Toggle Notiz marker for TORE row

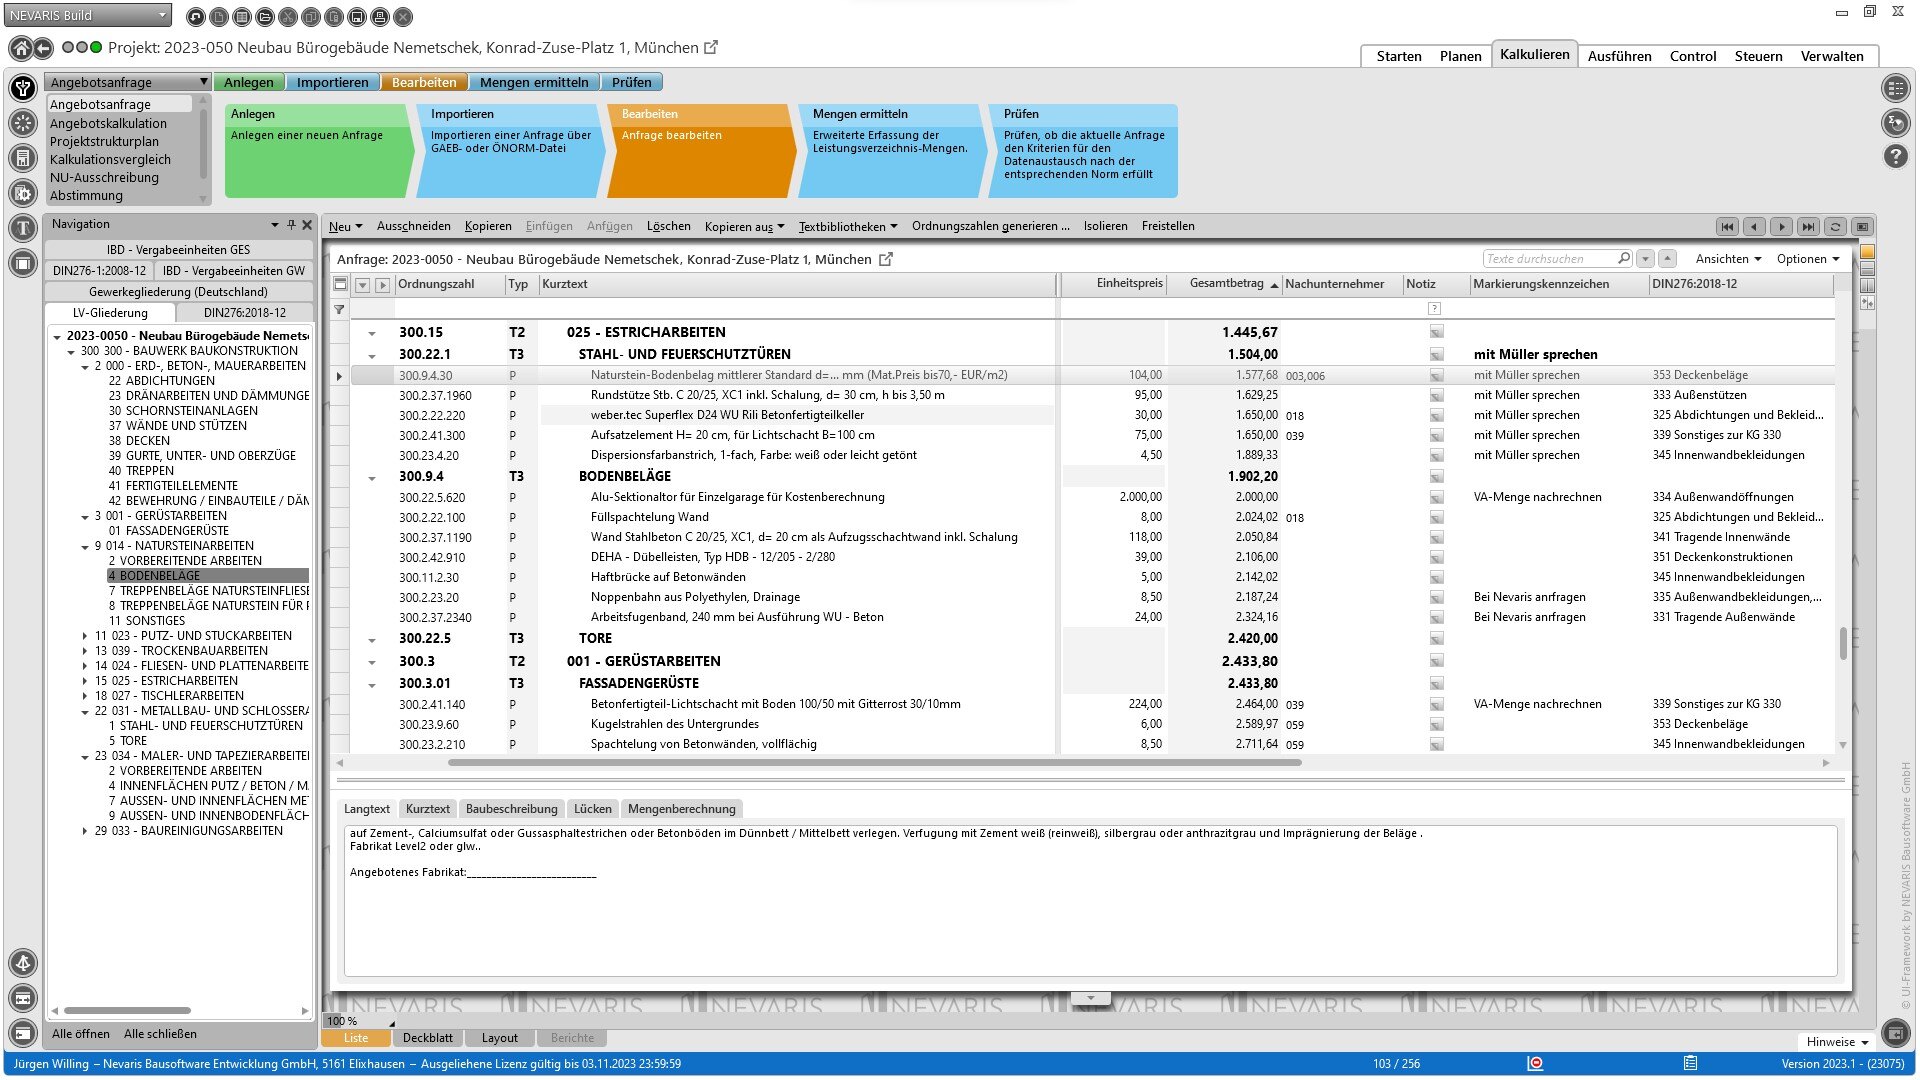1436,639
